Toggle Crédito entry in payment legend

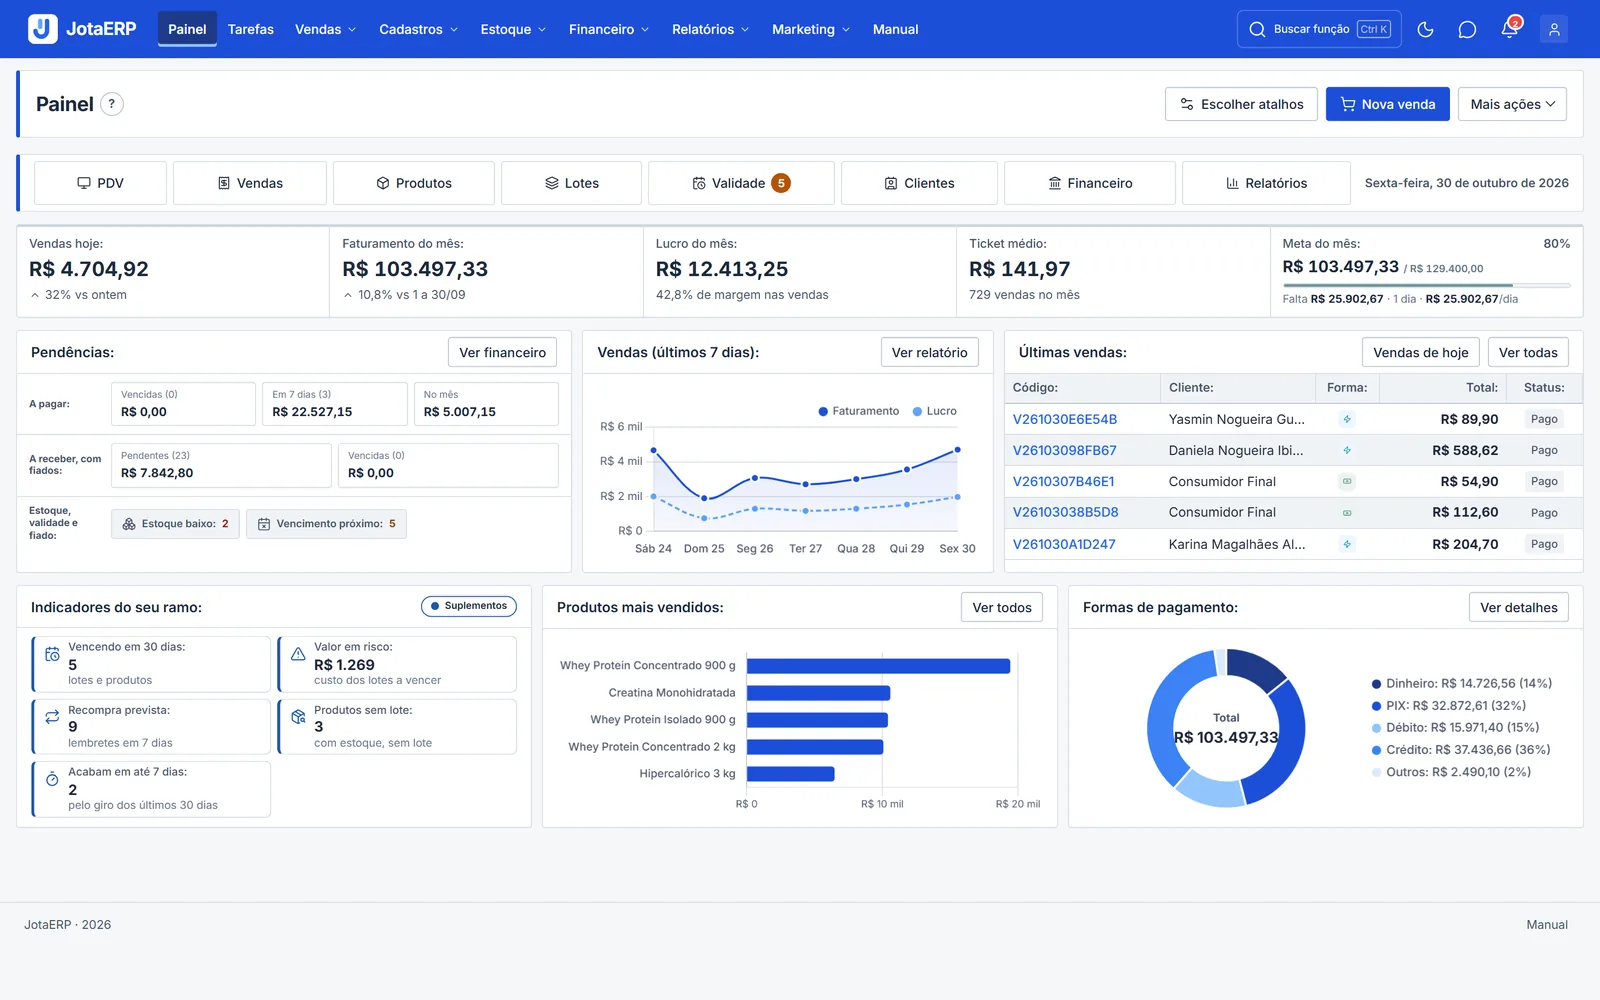1461,750
